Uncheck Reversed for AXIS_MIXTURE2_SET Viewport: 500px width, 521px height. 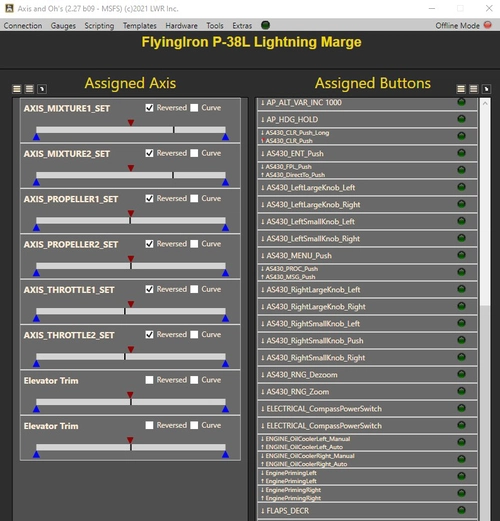pos(149,153)
